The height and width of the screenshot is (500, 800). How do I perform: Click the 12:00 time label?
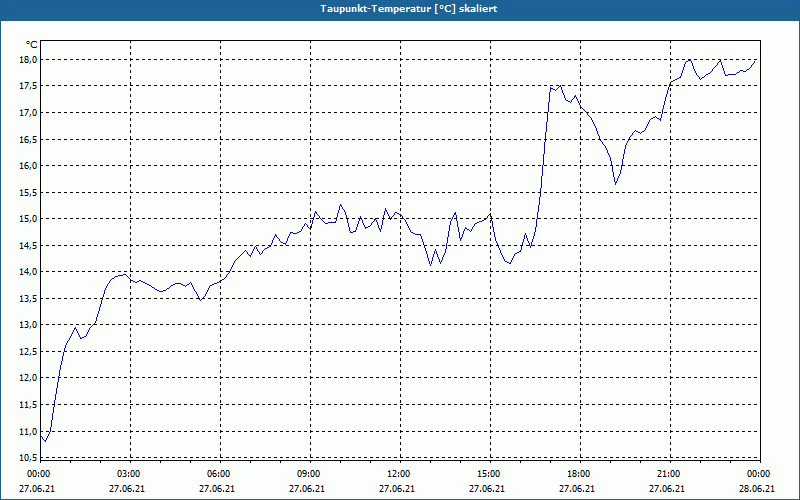[399, 474]
